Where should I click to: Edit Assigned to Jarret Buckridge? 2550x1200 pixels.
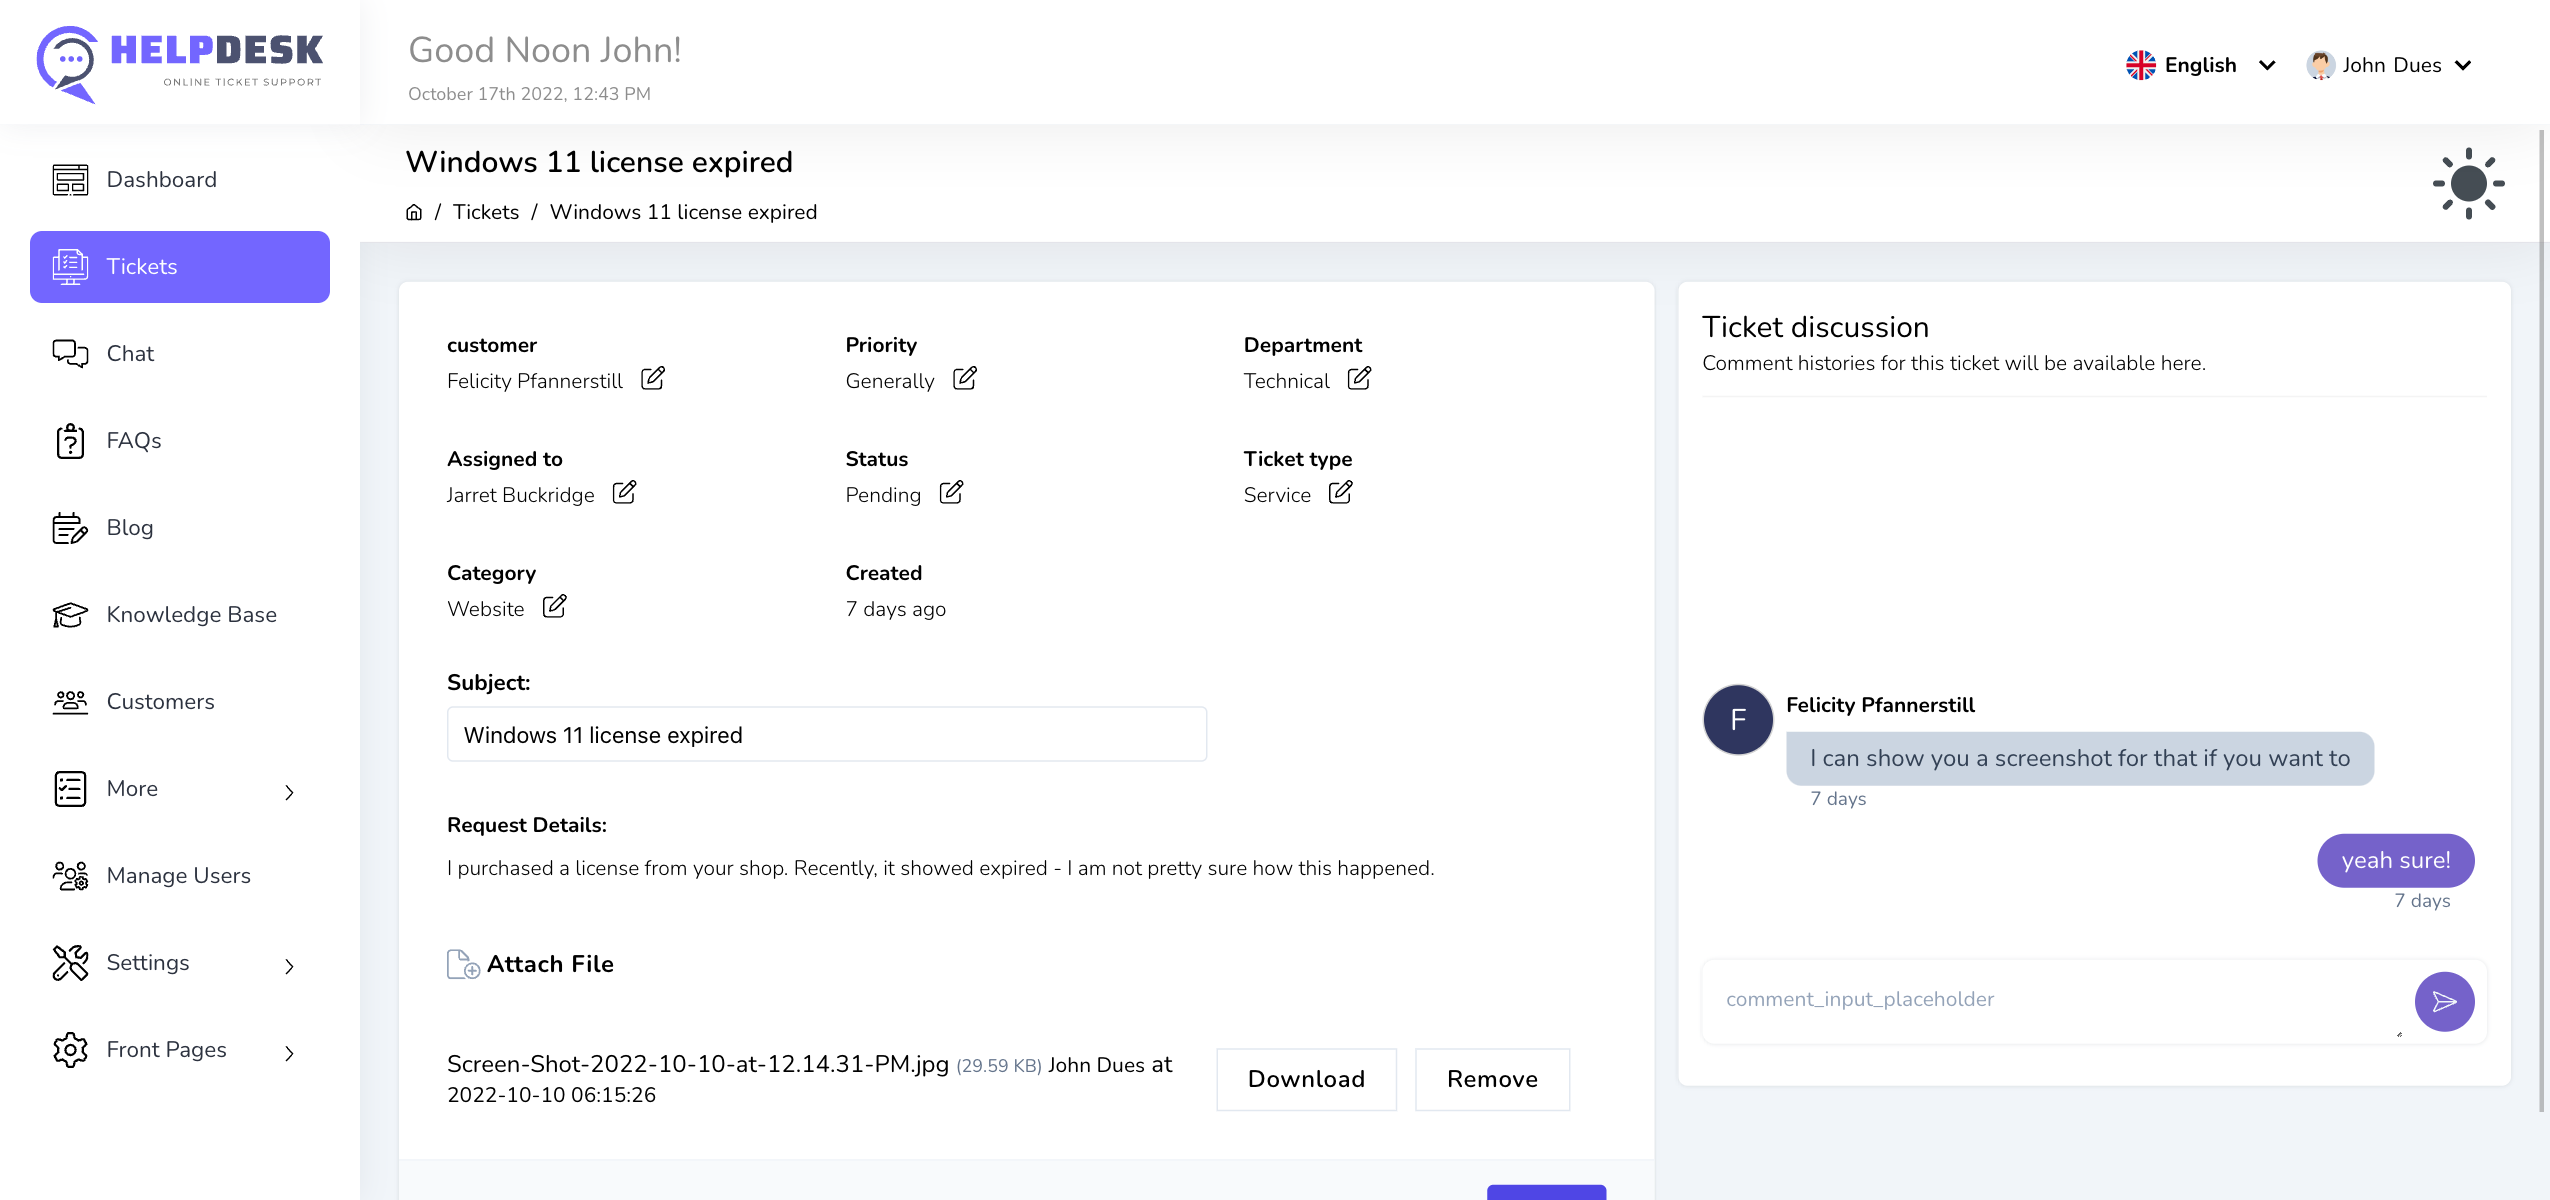(x=624, y=493)
